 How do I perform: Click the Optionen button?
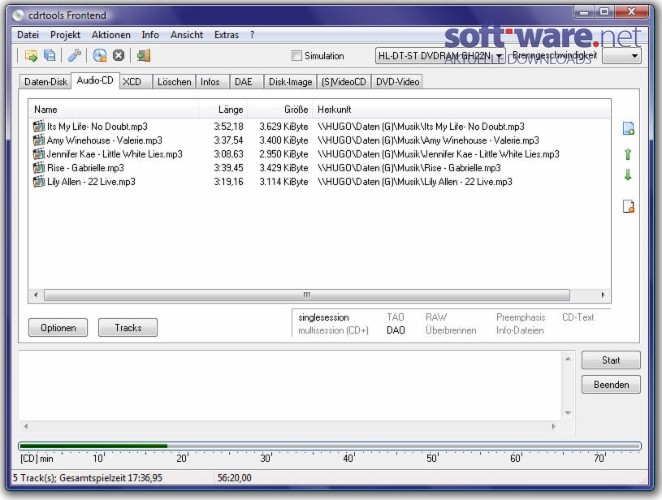pyautogui.click(x=58, y=328)
